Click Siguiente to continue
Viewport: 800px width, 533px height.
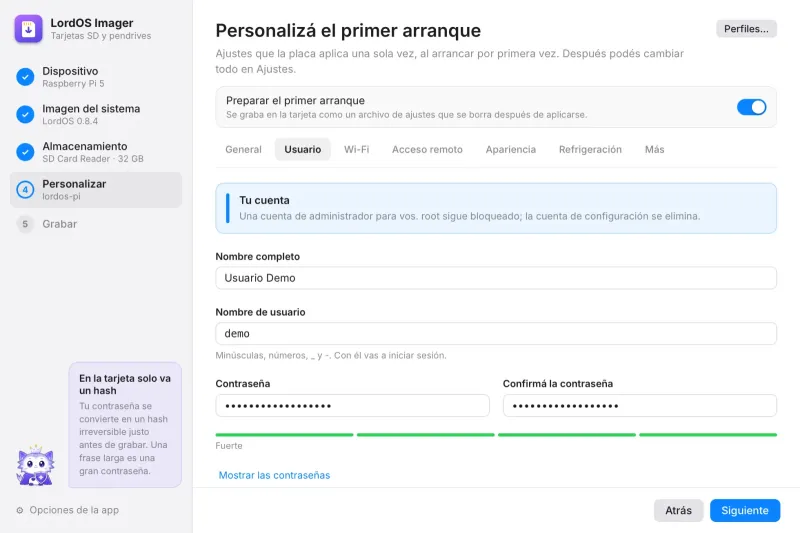pyautogui.click(x=744, y=511)
